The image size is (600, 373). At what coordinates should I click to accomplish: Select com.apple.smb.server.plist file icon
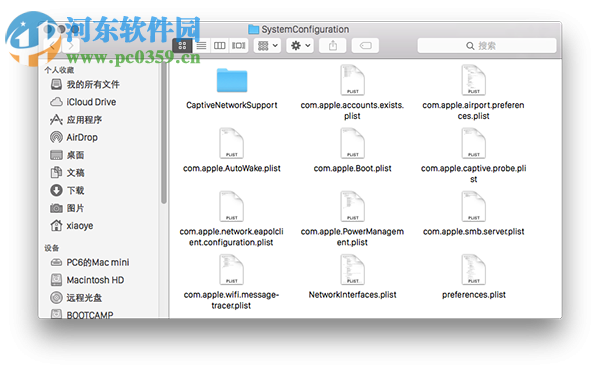tap(474, 206)
